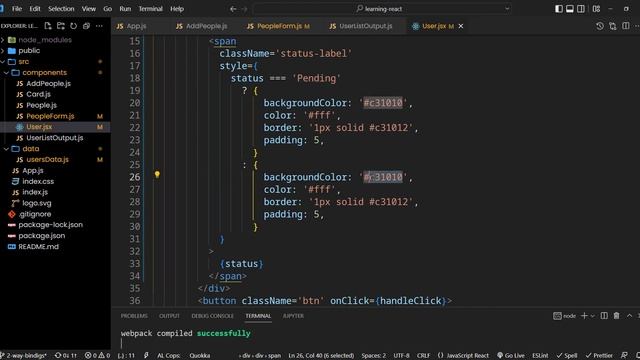Show the Debug Console panel tab

coord(213,316)
